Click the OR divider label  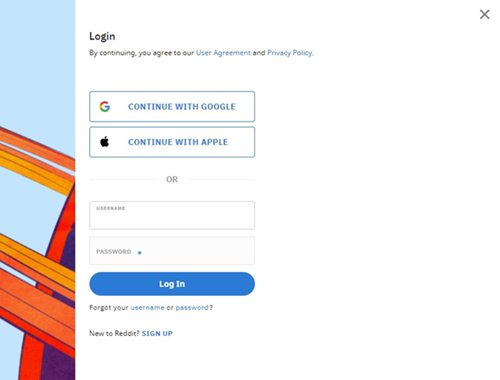(x=172, y=179)
